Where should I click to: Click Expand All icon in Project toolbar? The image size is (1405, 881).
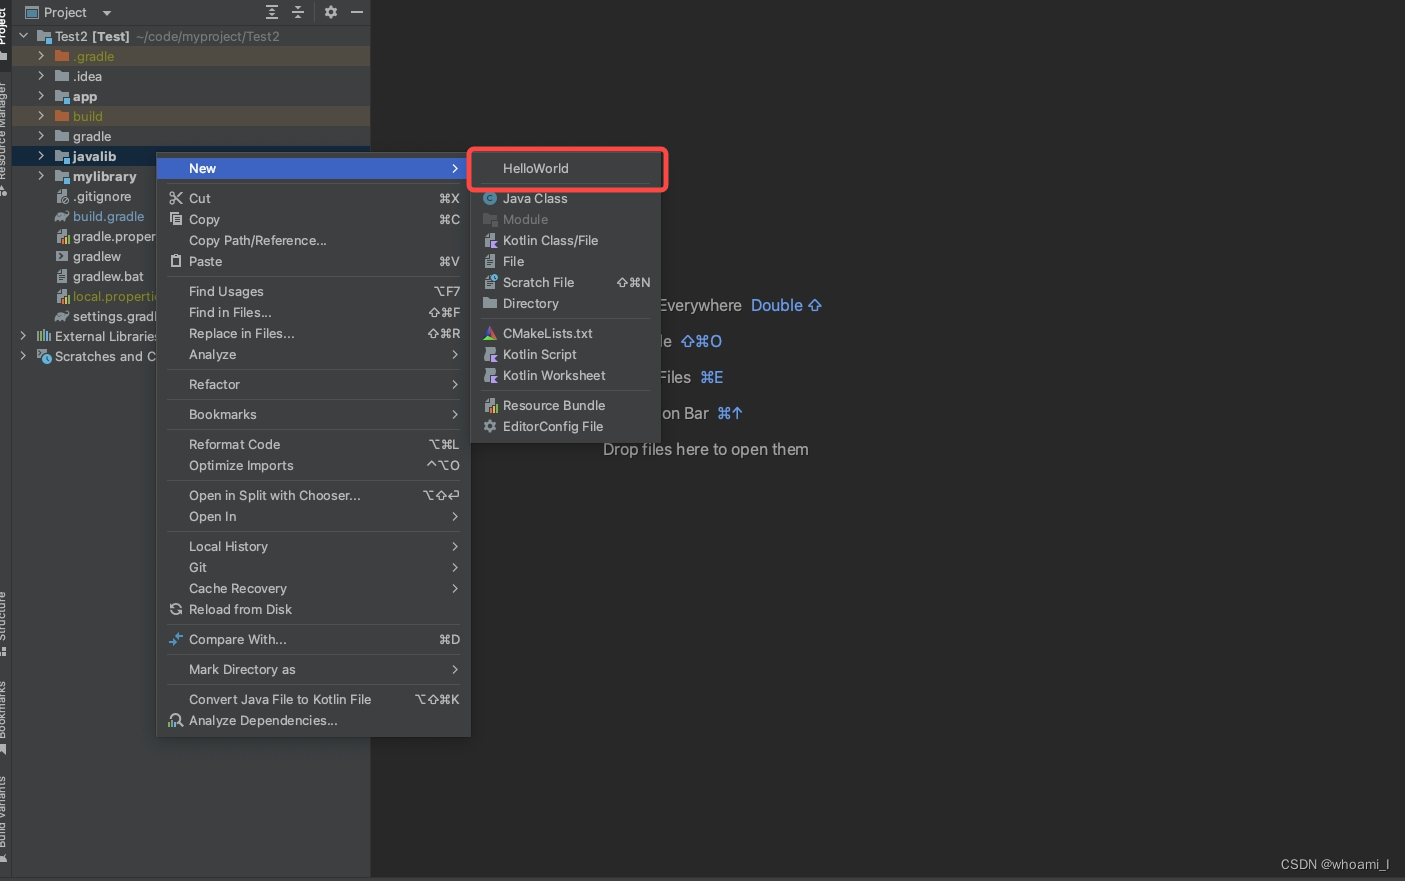click(272, 12)
